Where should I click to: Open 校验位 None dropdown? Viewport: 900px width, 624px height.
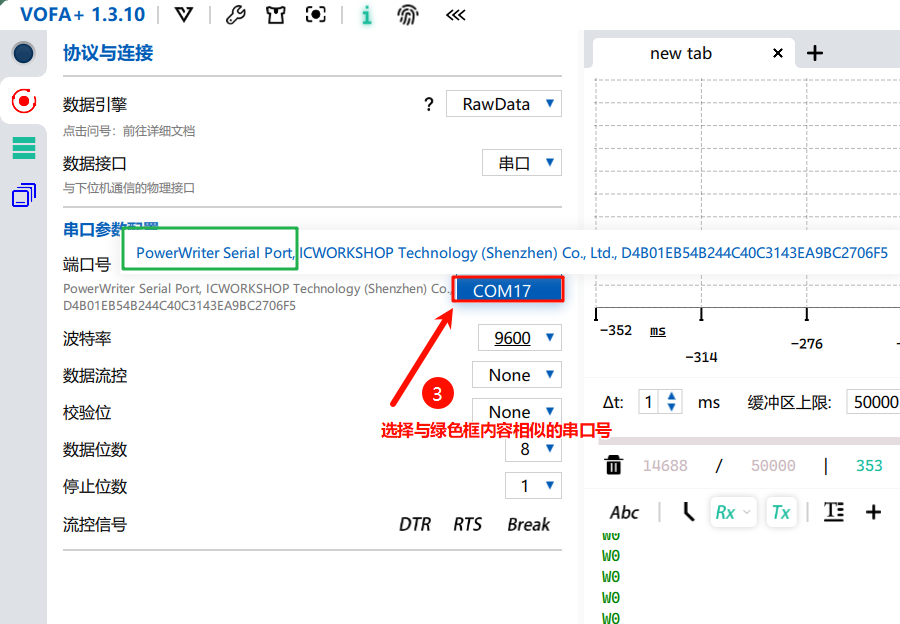(x=517, y=410)
